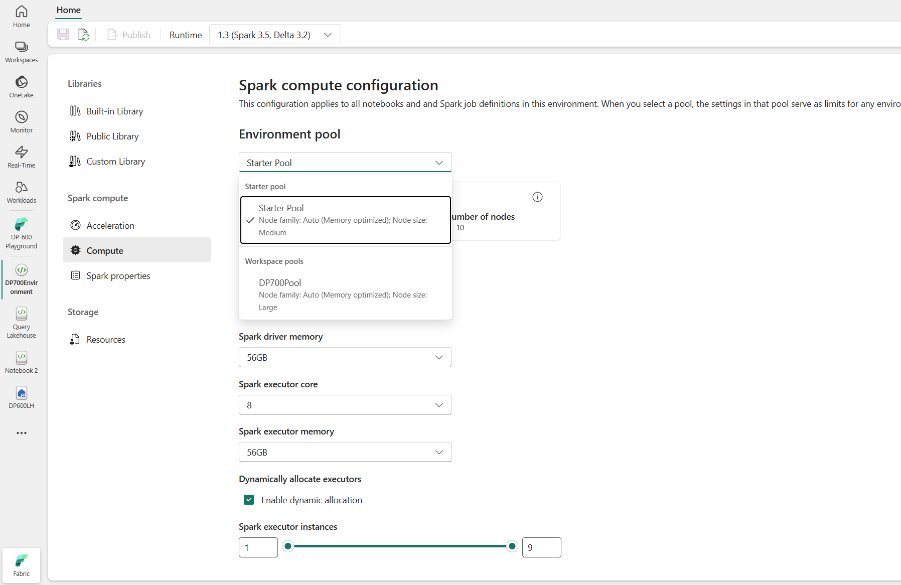Click the Save icon in toolbar

pos(63,34)
